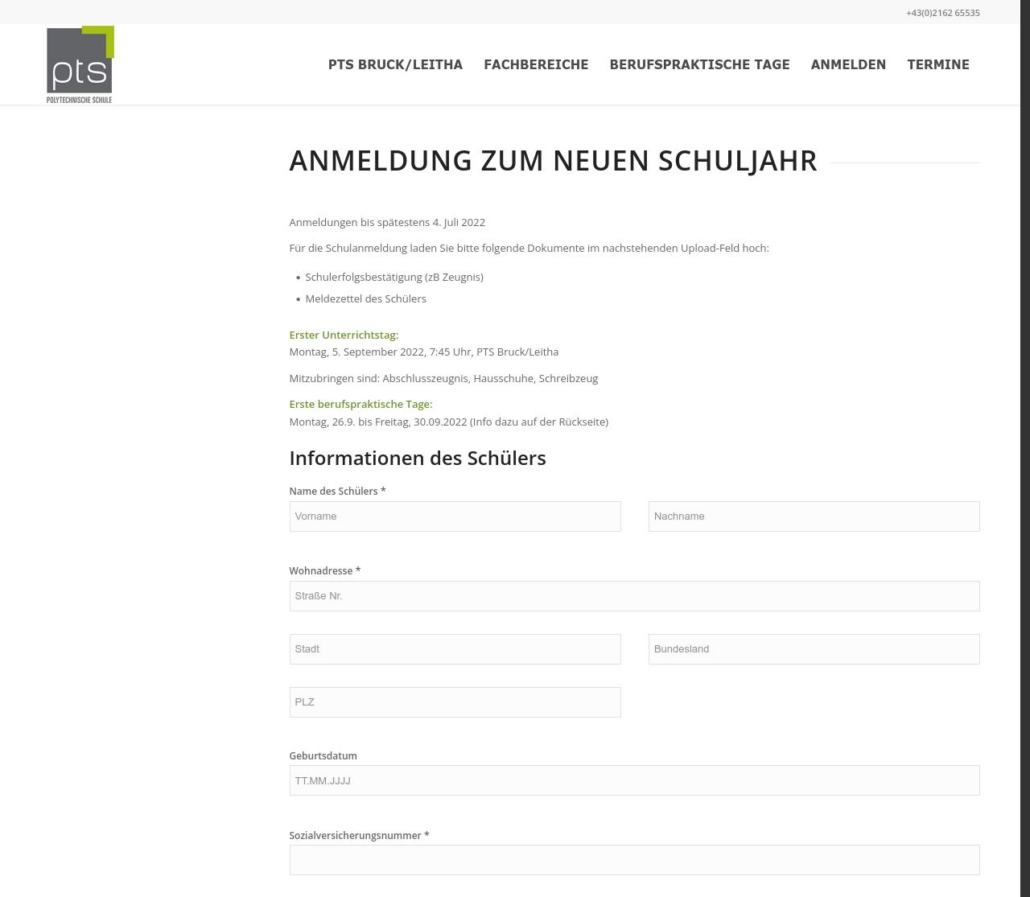Screen dimensions: 1030x897
Task: Click the 'Mitzubringen sind: Abschlusszeugnis' line
Action: point(443,378)
